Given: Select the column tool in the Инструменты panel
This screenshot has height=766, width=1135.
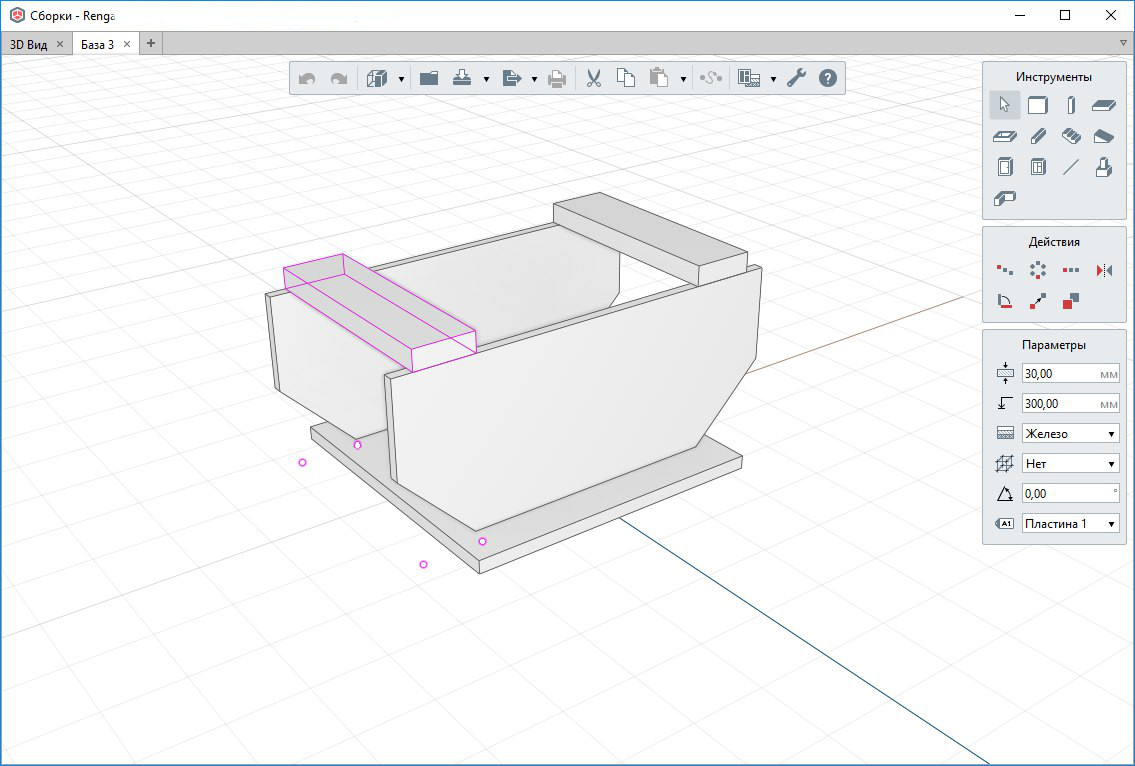Looking at the screenshot, I should (1071, 105).
